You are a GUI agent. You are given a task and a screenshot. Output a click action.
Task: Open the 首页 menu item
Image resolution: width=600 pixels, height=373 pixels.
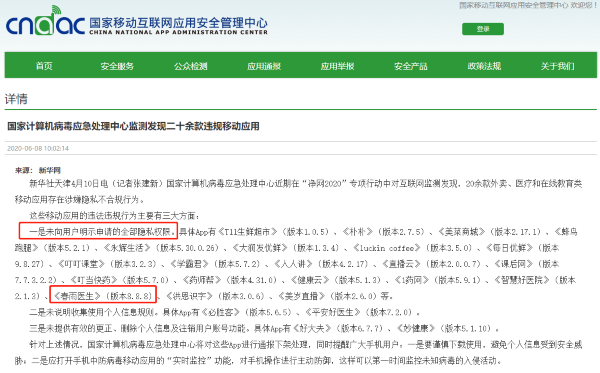(x=44, y=66)
